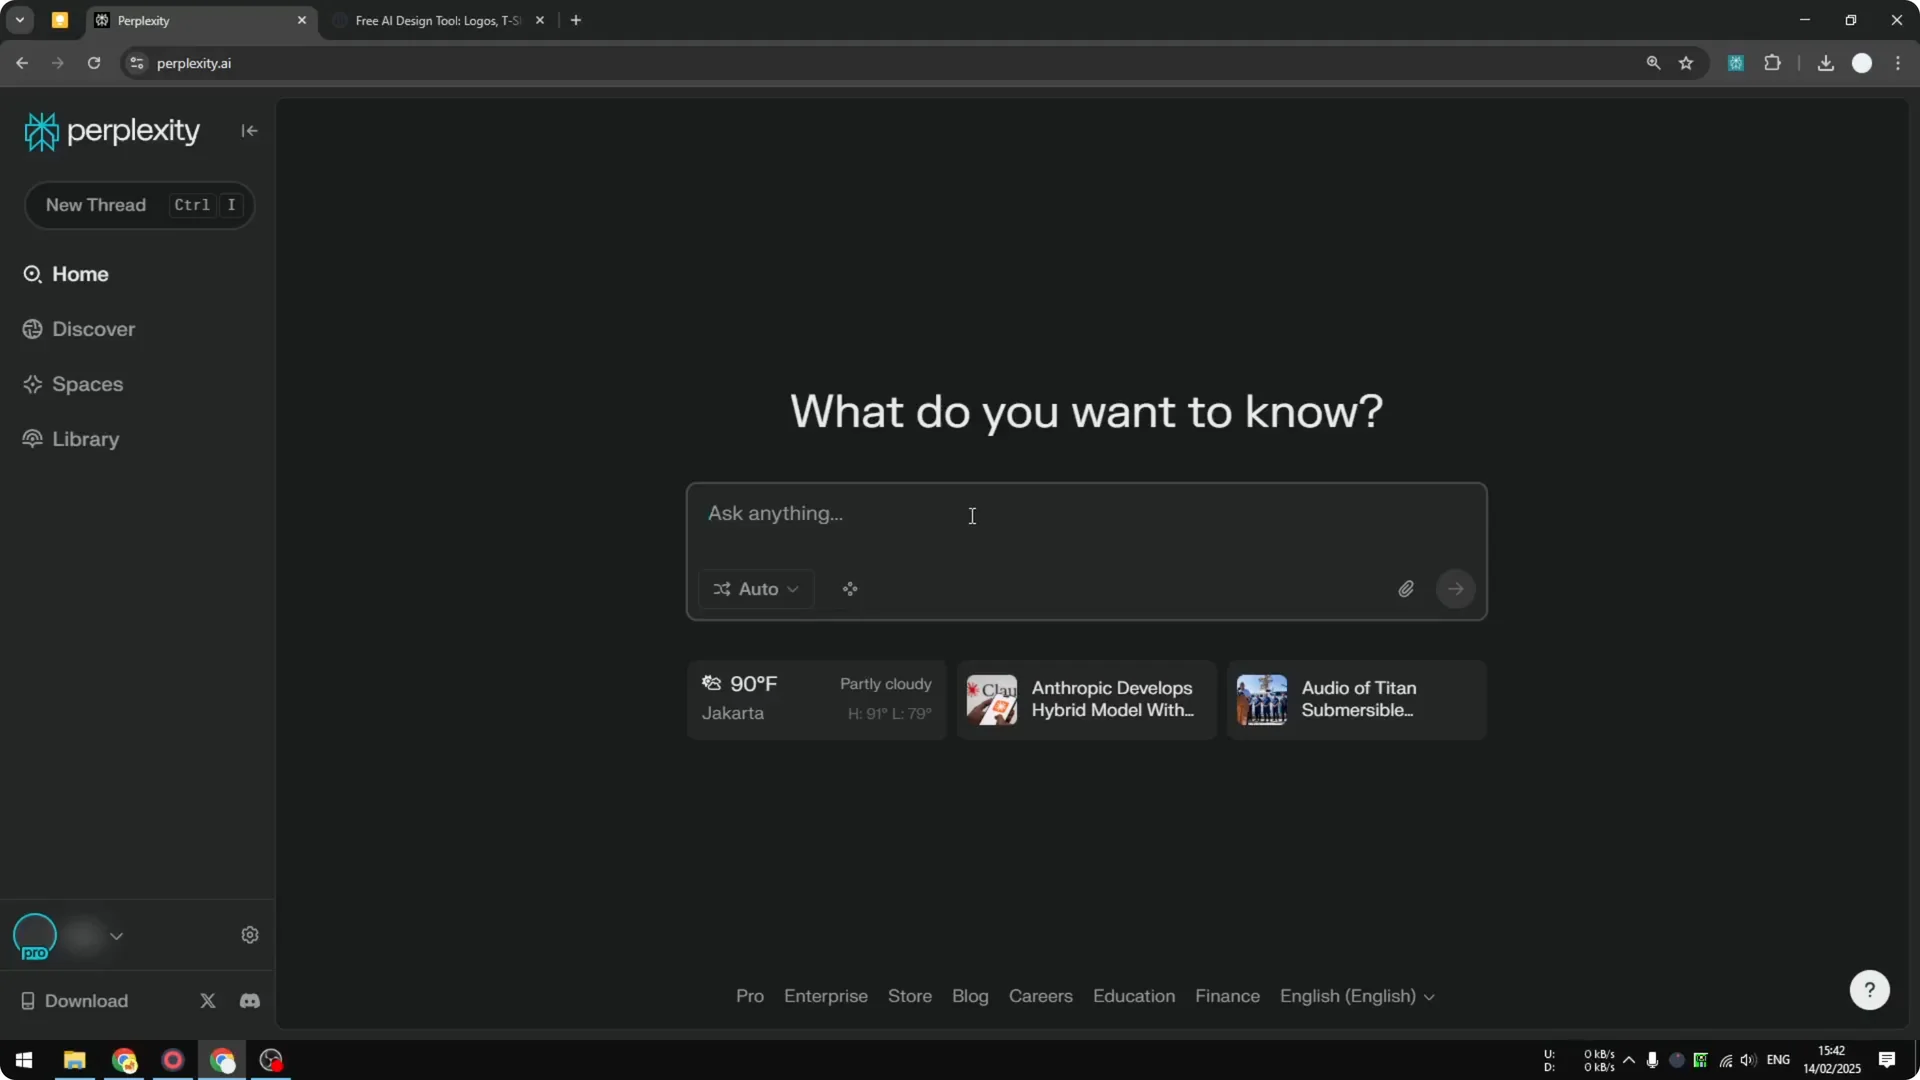Open the Finance footer link
Image resolution: width=1920 pixels, height=1080 pixels.
click(x=1227, y=996)
